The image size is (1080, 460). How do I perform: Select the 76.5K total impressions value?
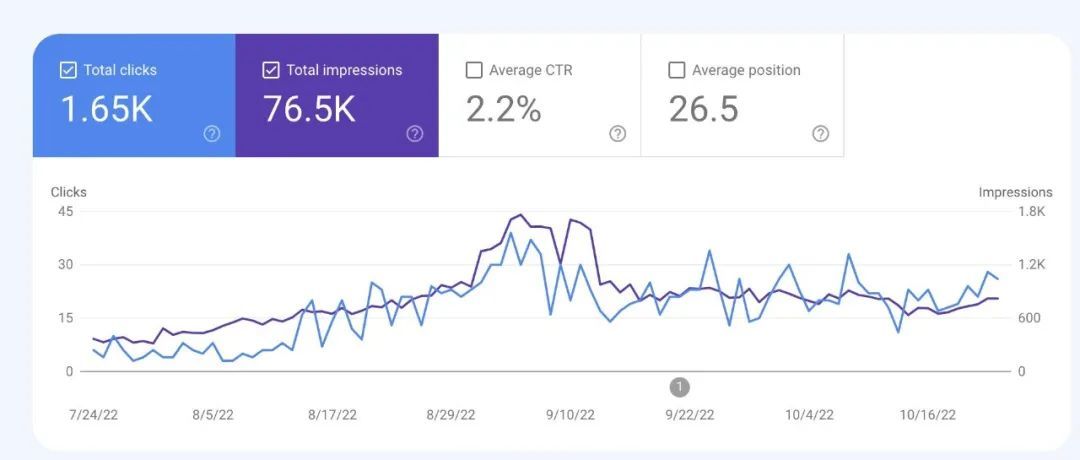pyautogui.click(x=309, y=110)
